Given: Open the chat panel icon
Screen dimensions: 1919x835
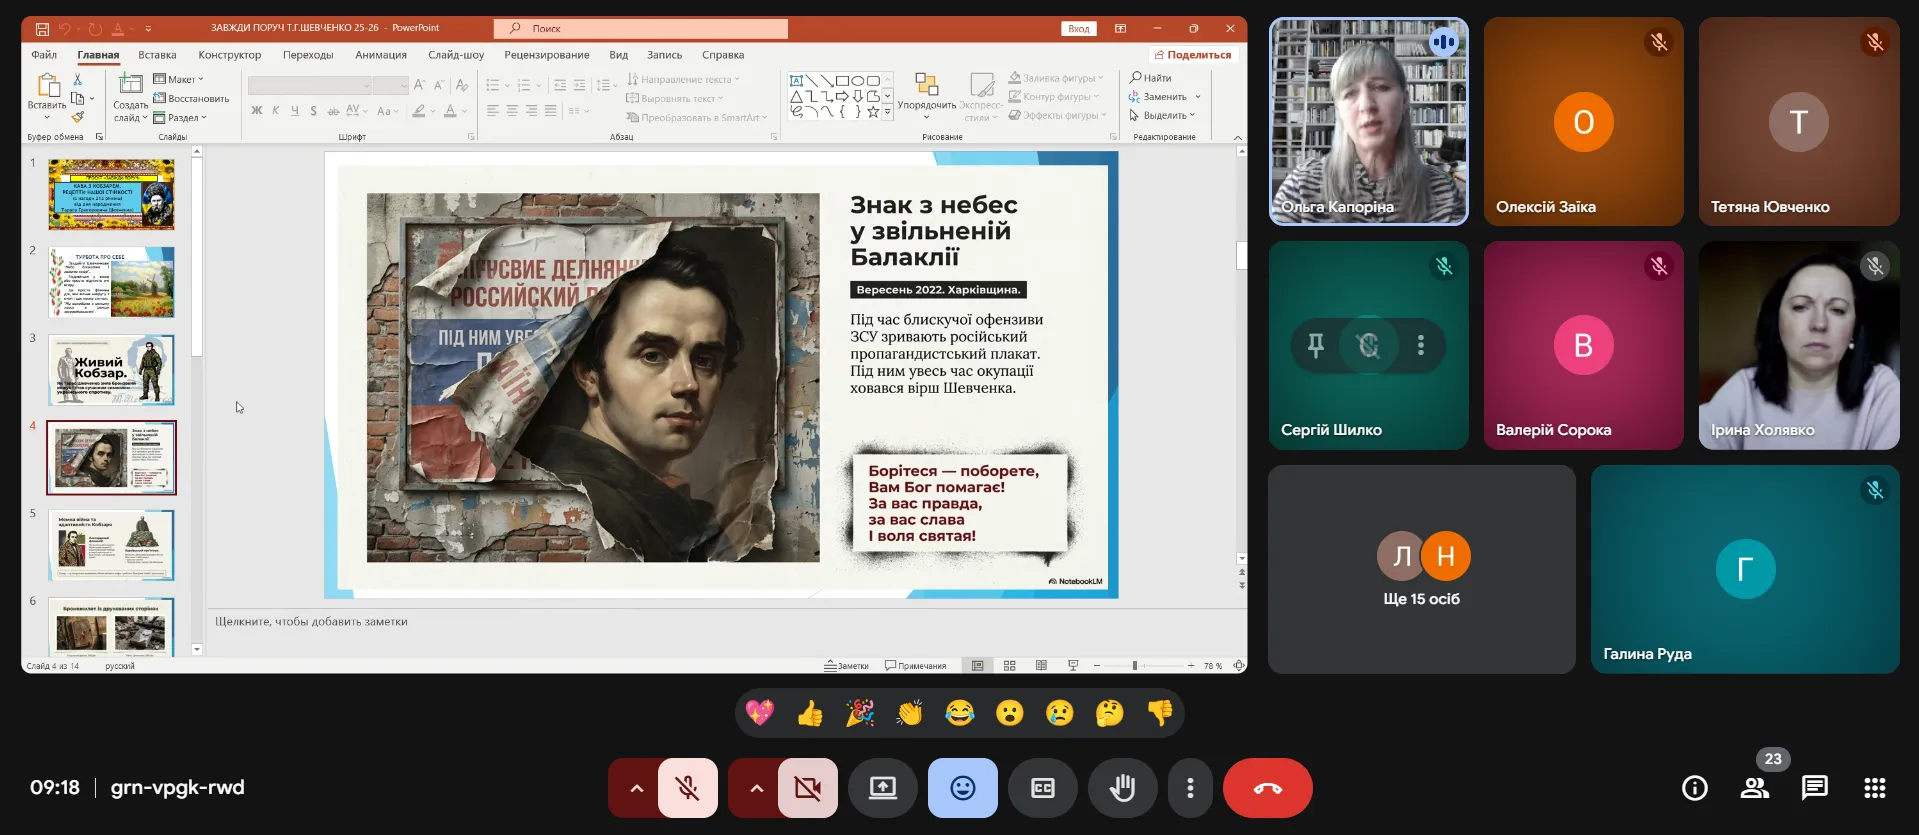Looking at the screenshot, I should [x=1814, y=788].
